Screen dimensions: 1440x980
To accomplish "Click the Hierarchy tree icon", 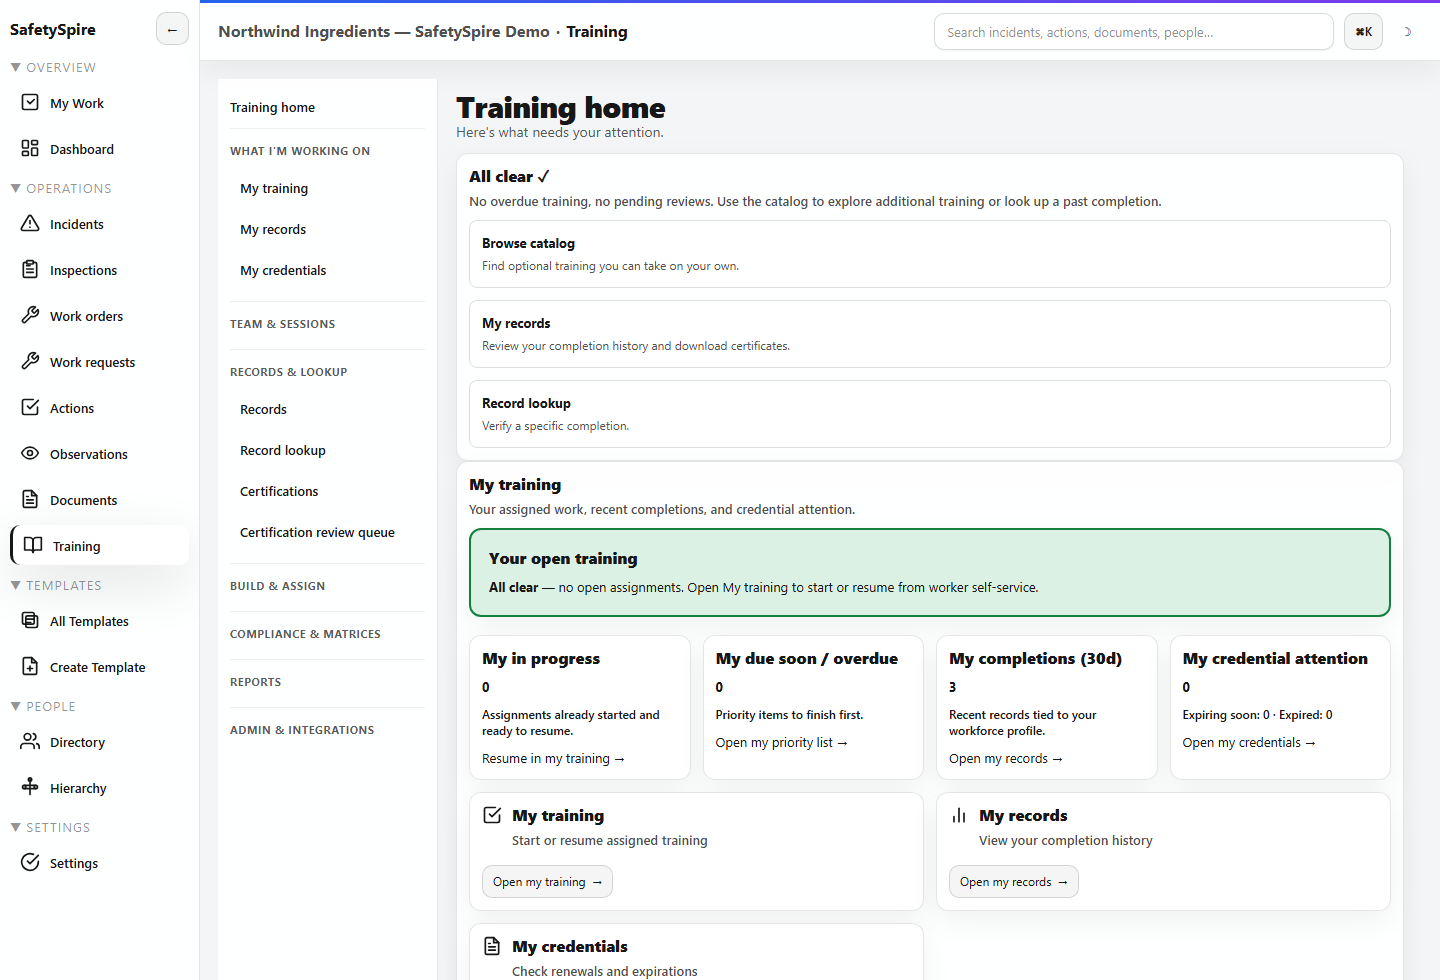I will point(30,787).
